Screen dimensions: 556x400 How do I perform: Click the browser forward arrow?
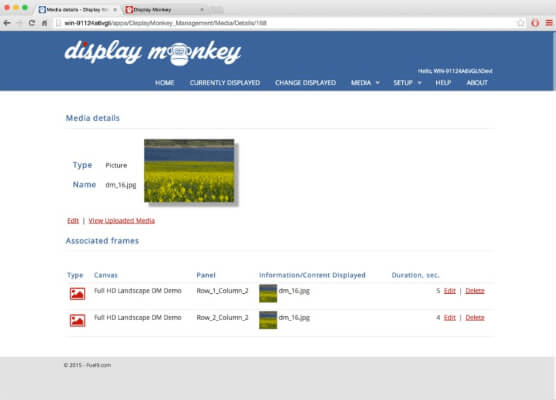tap(20, 23)
